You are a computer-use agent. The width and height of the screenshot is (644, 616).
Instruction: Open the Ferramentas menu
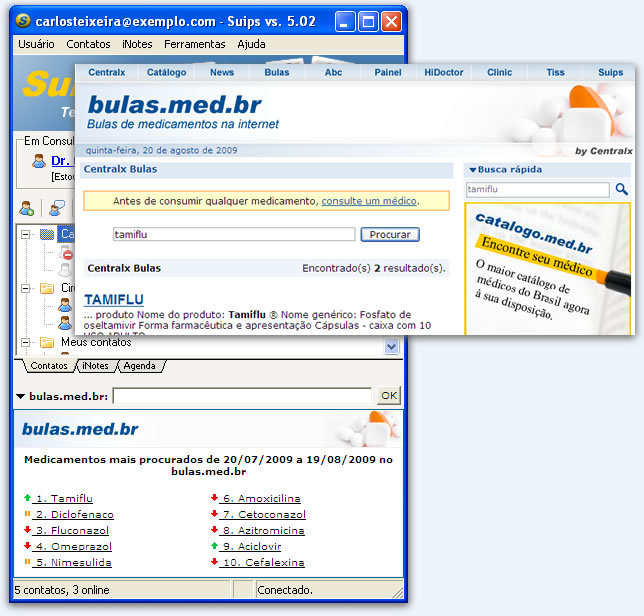195,44
